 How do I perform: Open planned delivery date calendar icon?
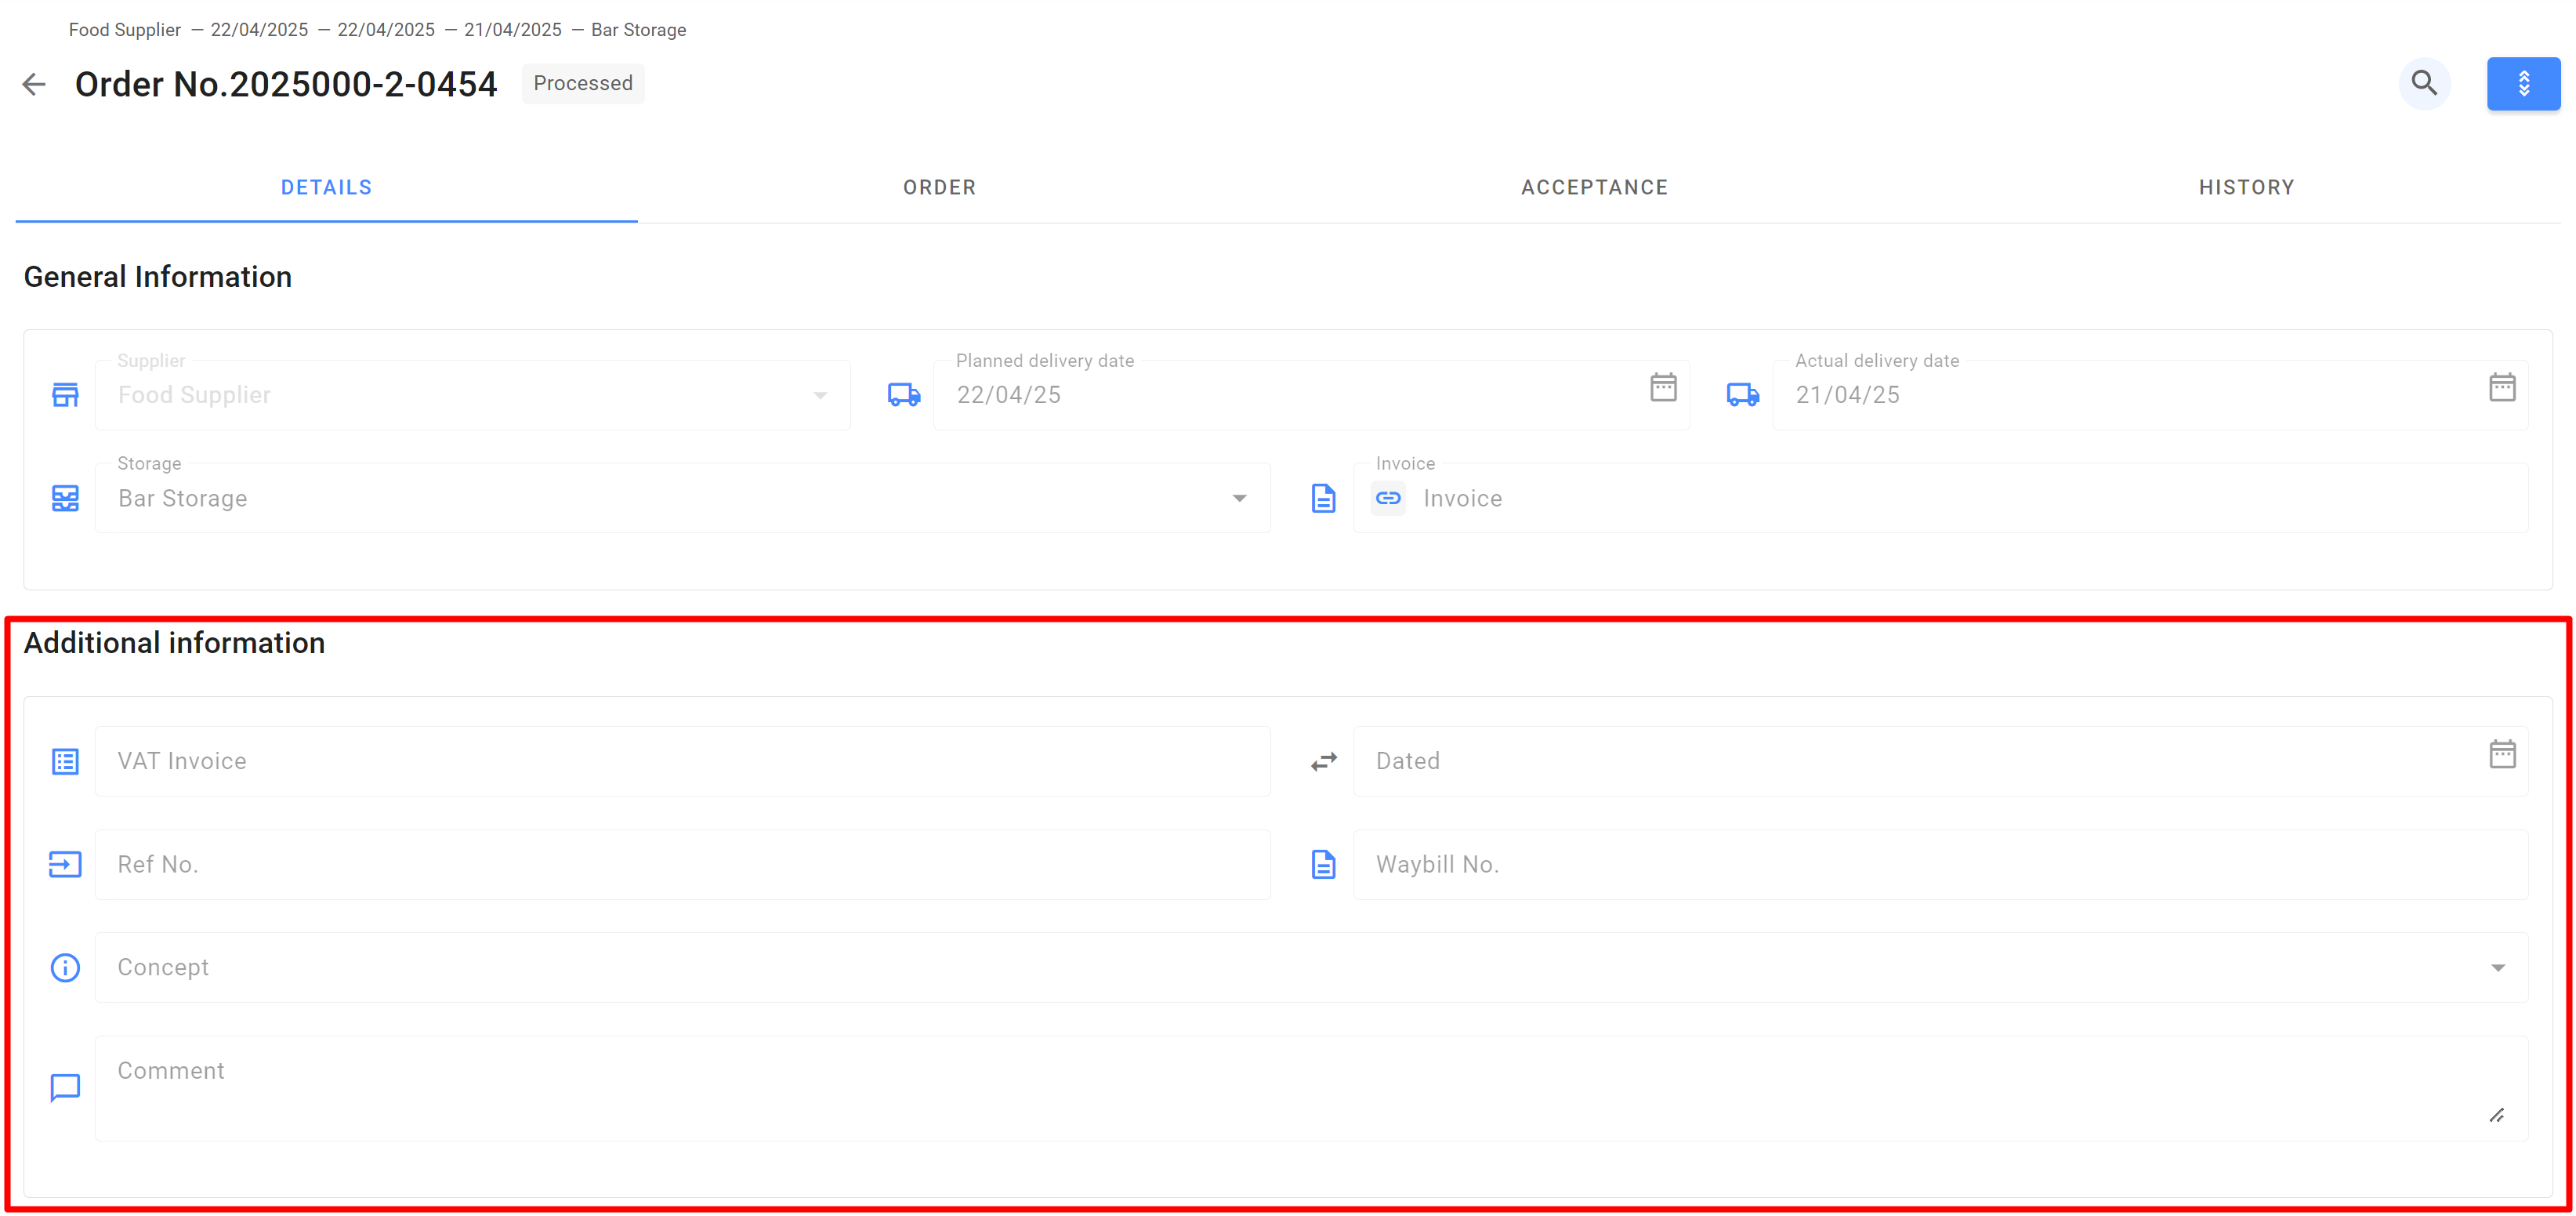(x=1662, y=387)
